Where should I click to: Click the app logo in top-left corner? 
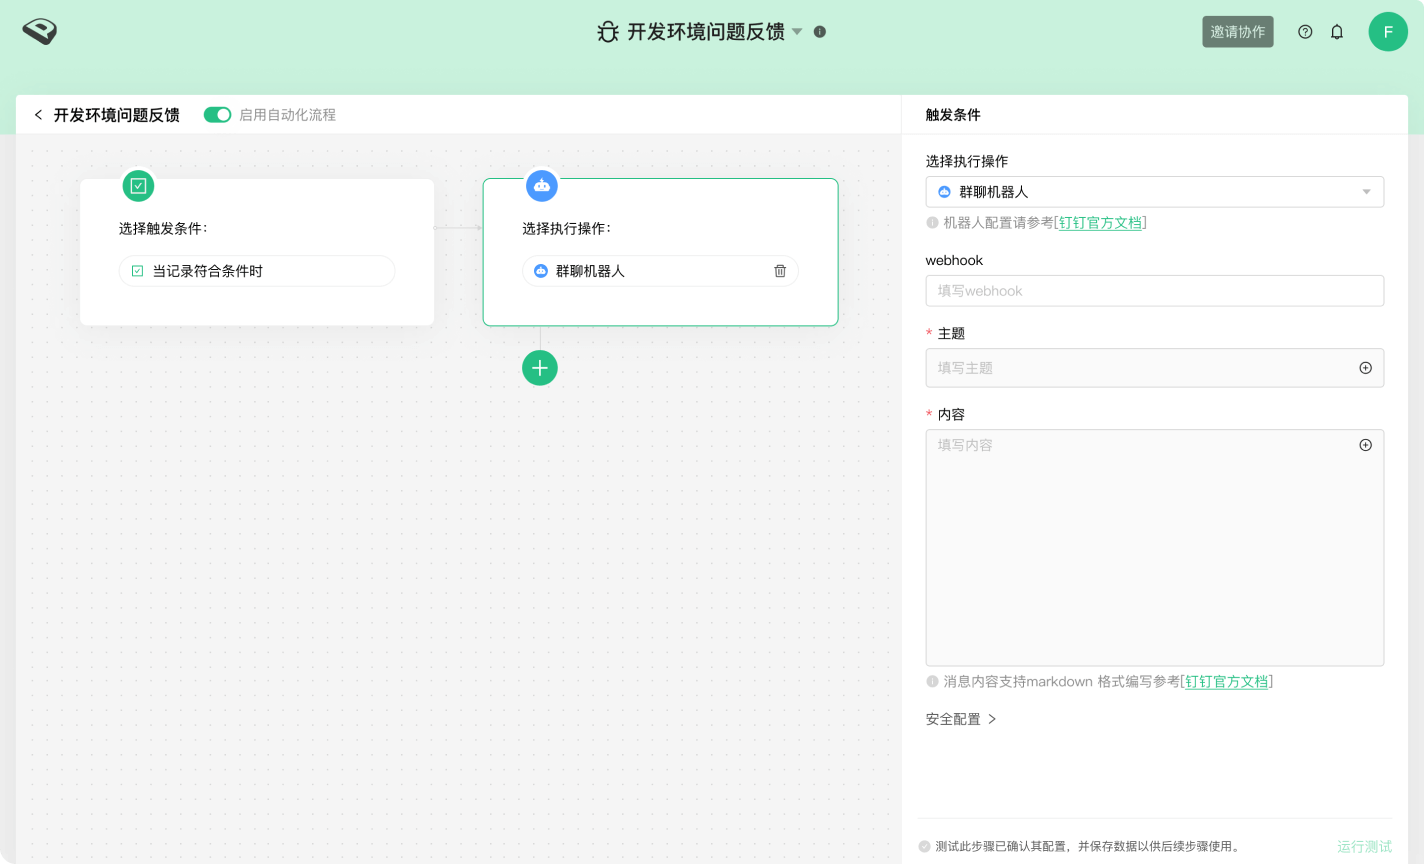(40, 32)
